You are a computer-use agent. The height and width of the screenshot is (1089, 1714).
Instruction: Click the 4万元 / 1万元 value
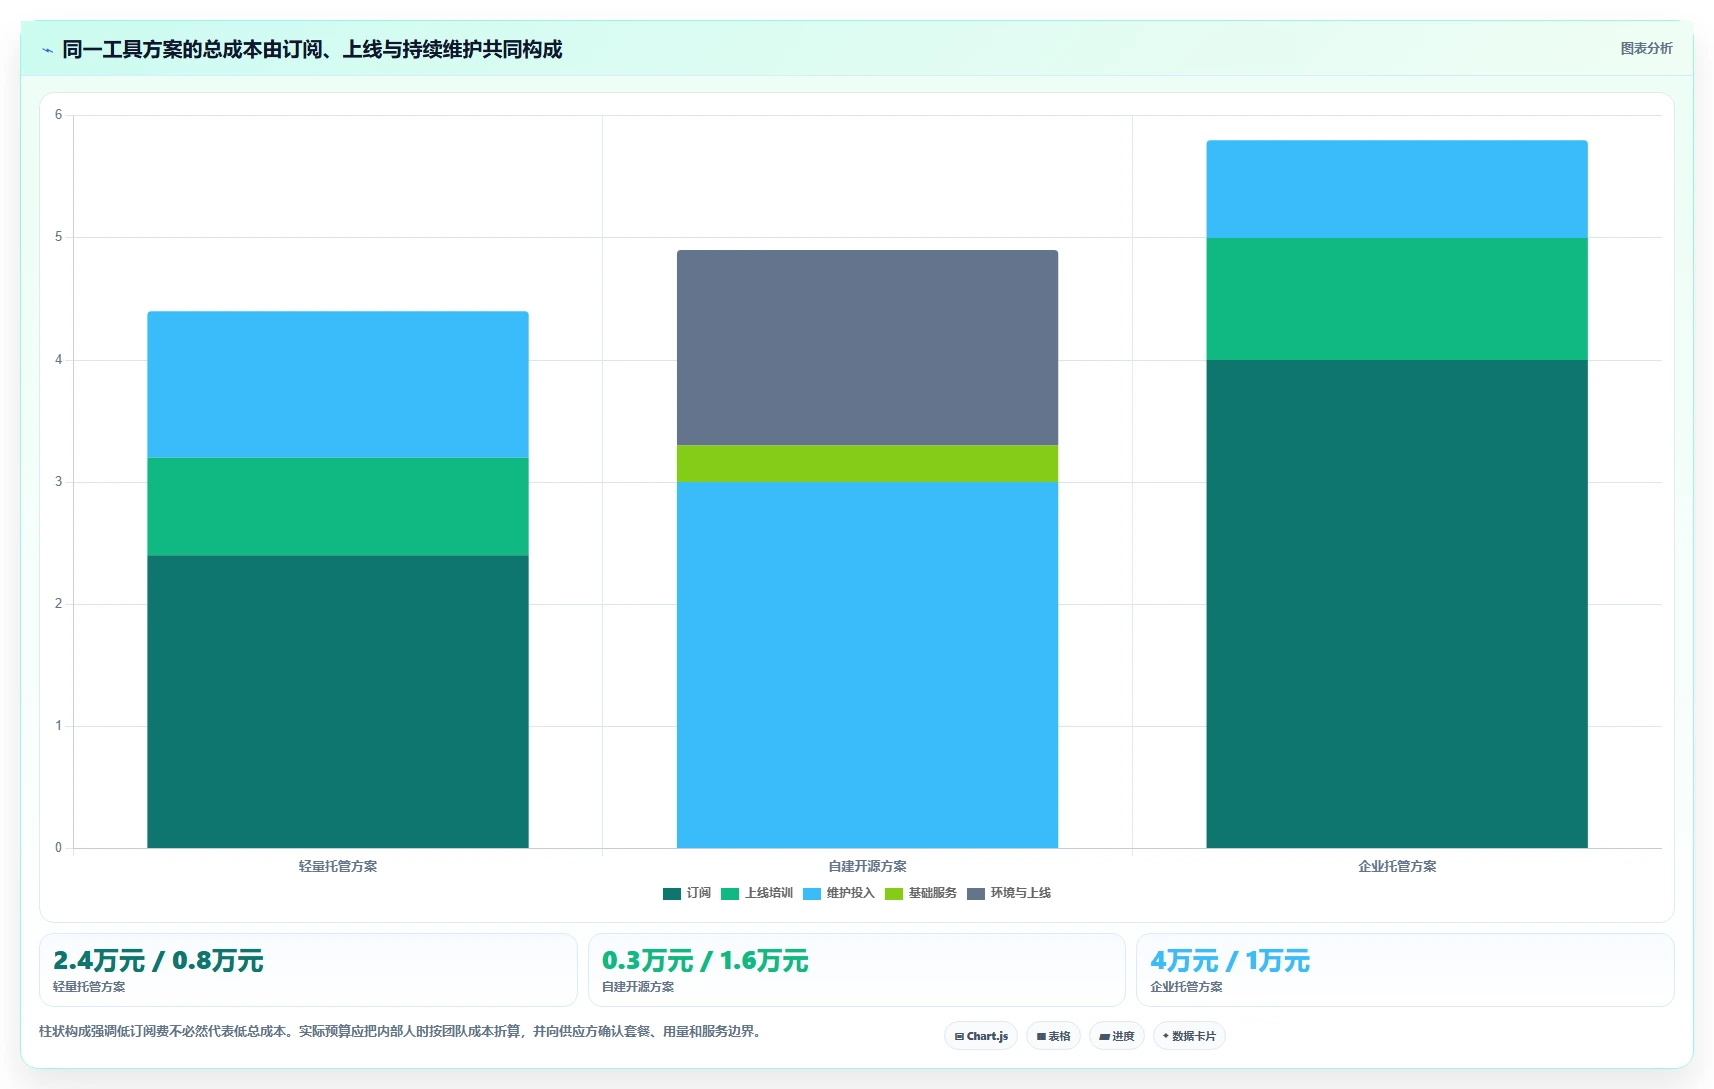(1230, 961)
